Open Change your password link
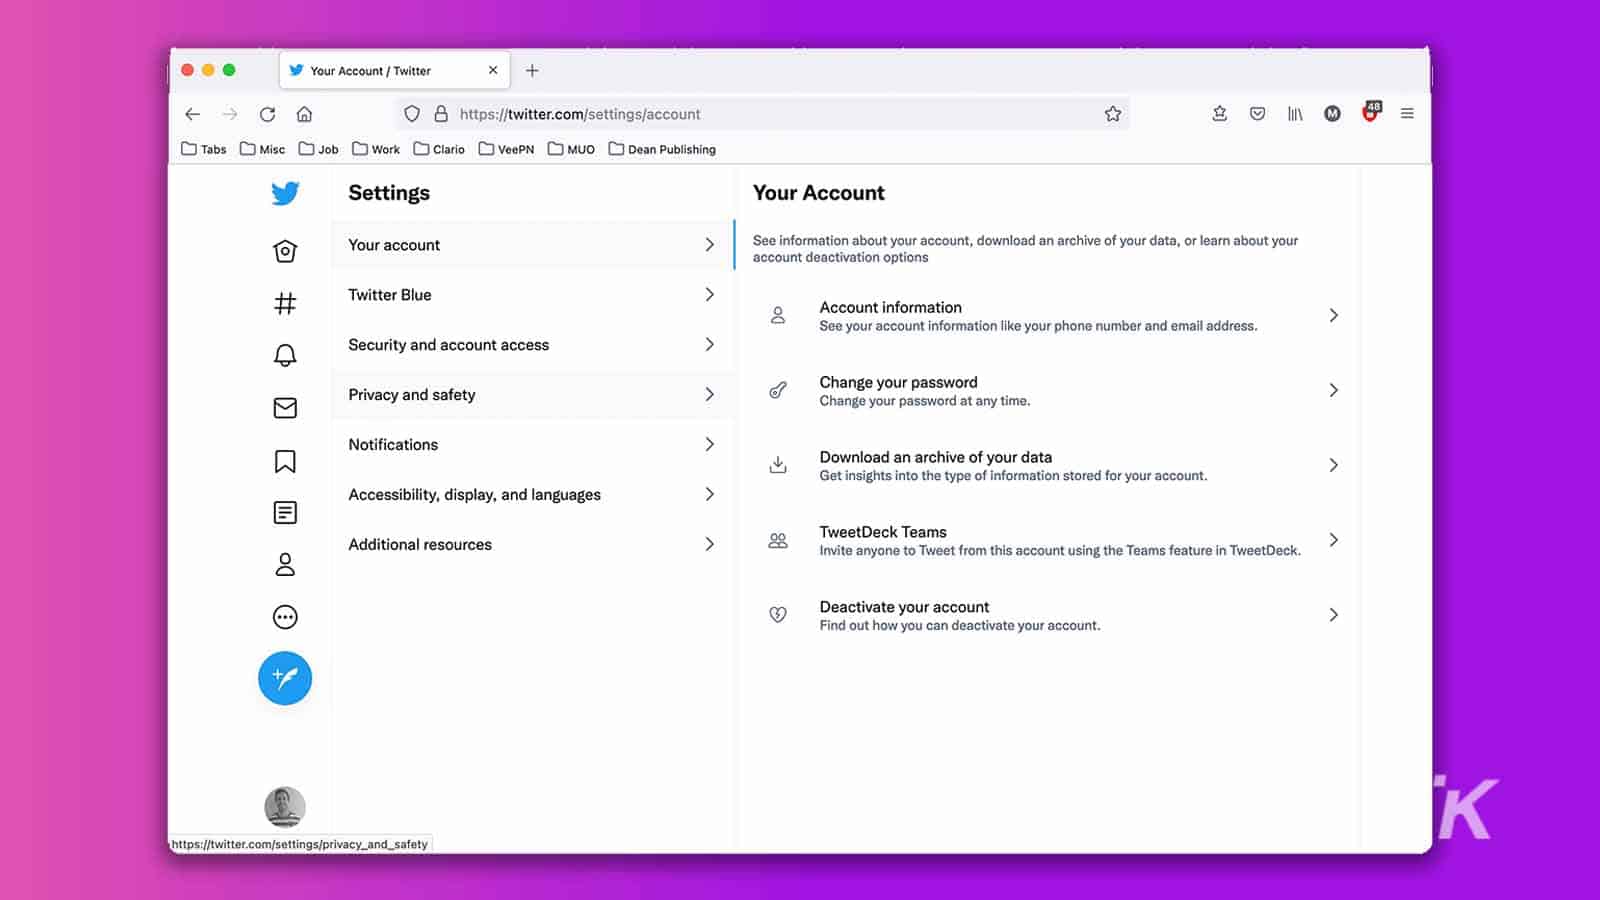The image size is (1600, 900). [x=1048, y=391]
